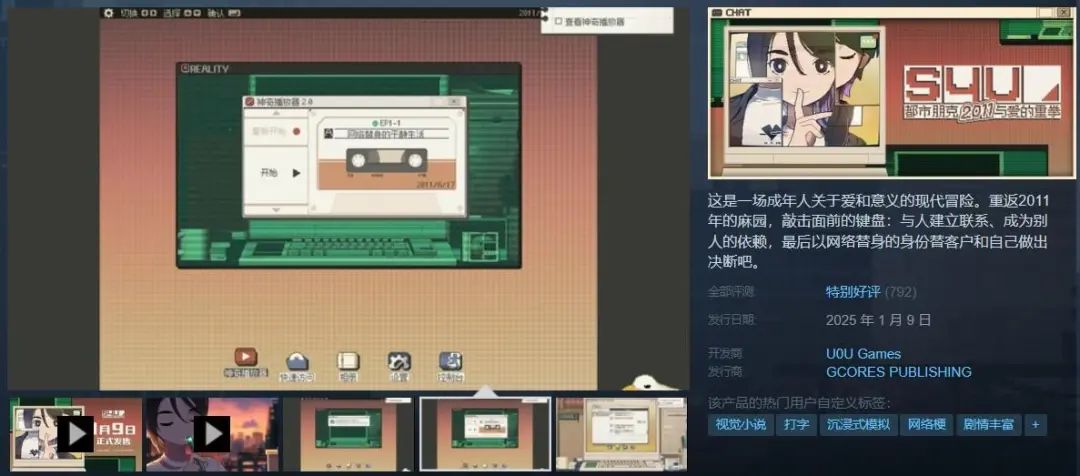Screen dimensions: 1080x476
Task: Play the second trailer with sunset girl
Action: pyautogui.click(x=212, y=434)
